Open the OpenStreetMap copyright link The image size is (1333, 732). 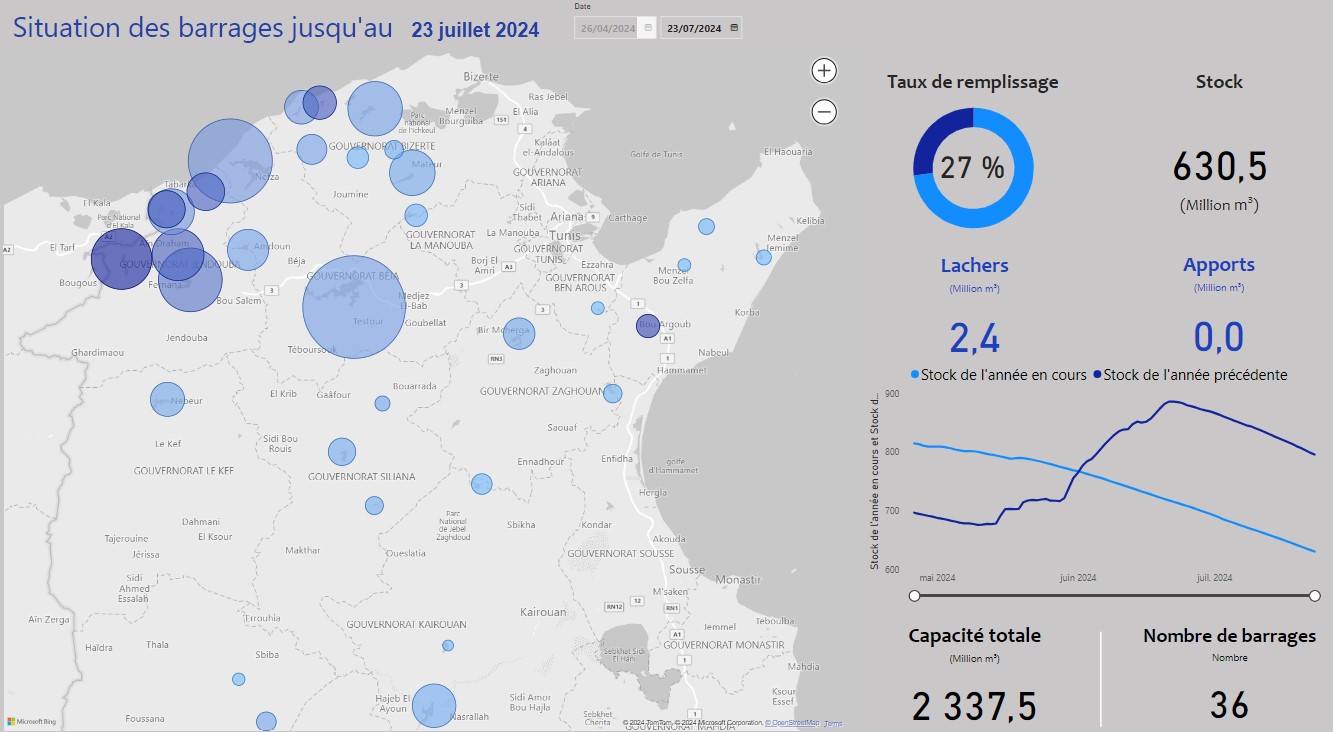(791, 722)
